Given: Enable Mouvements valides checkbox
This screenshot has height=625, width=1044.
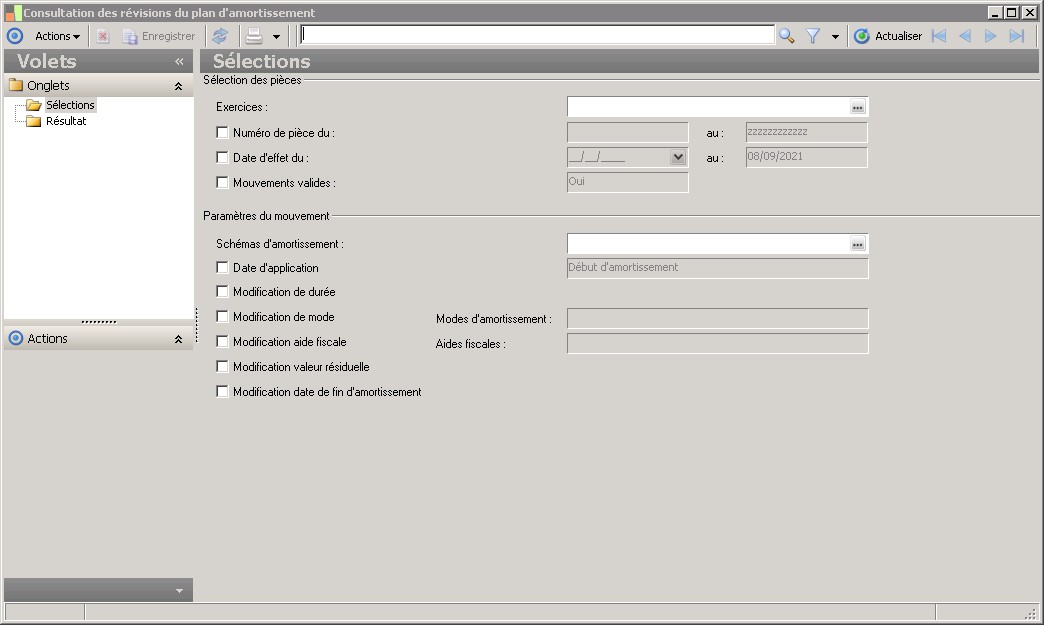Looking at the screenshot, I should pyautogui.click(x=222, y=182).
